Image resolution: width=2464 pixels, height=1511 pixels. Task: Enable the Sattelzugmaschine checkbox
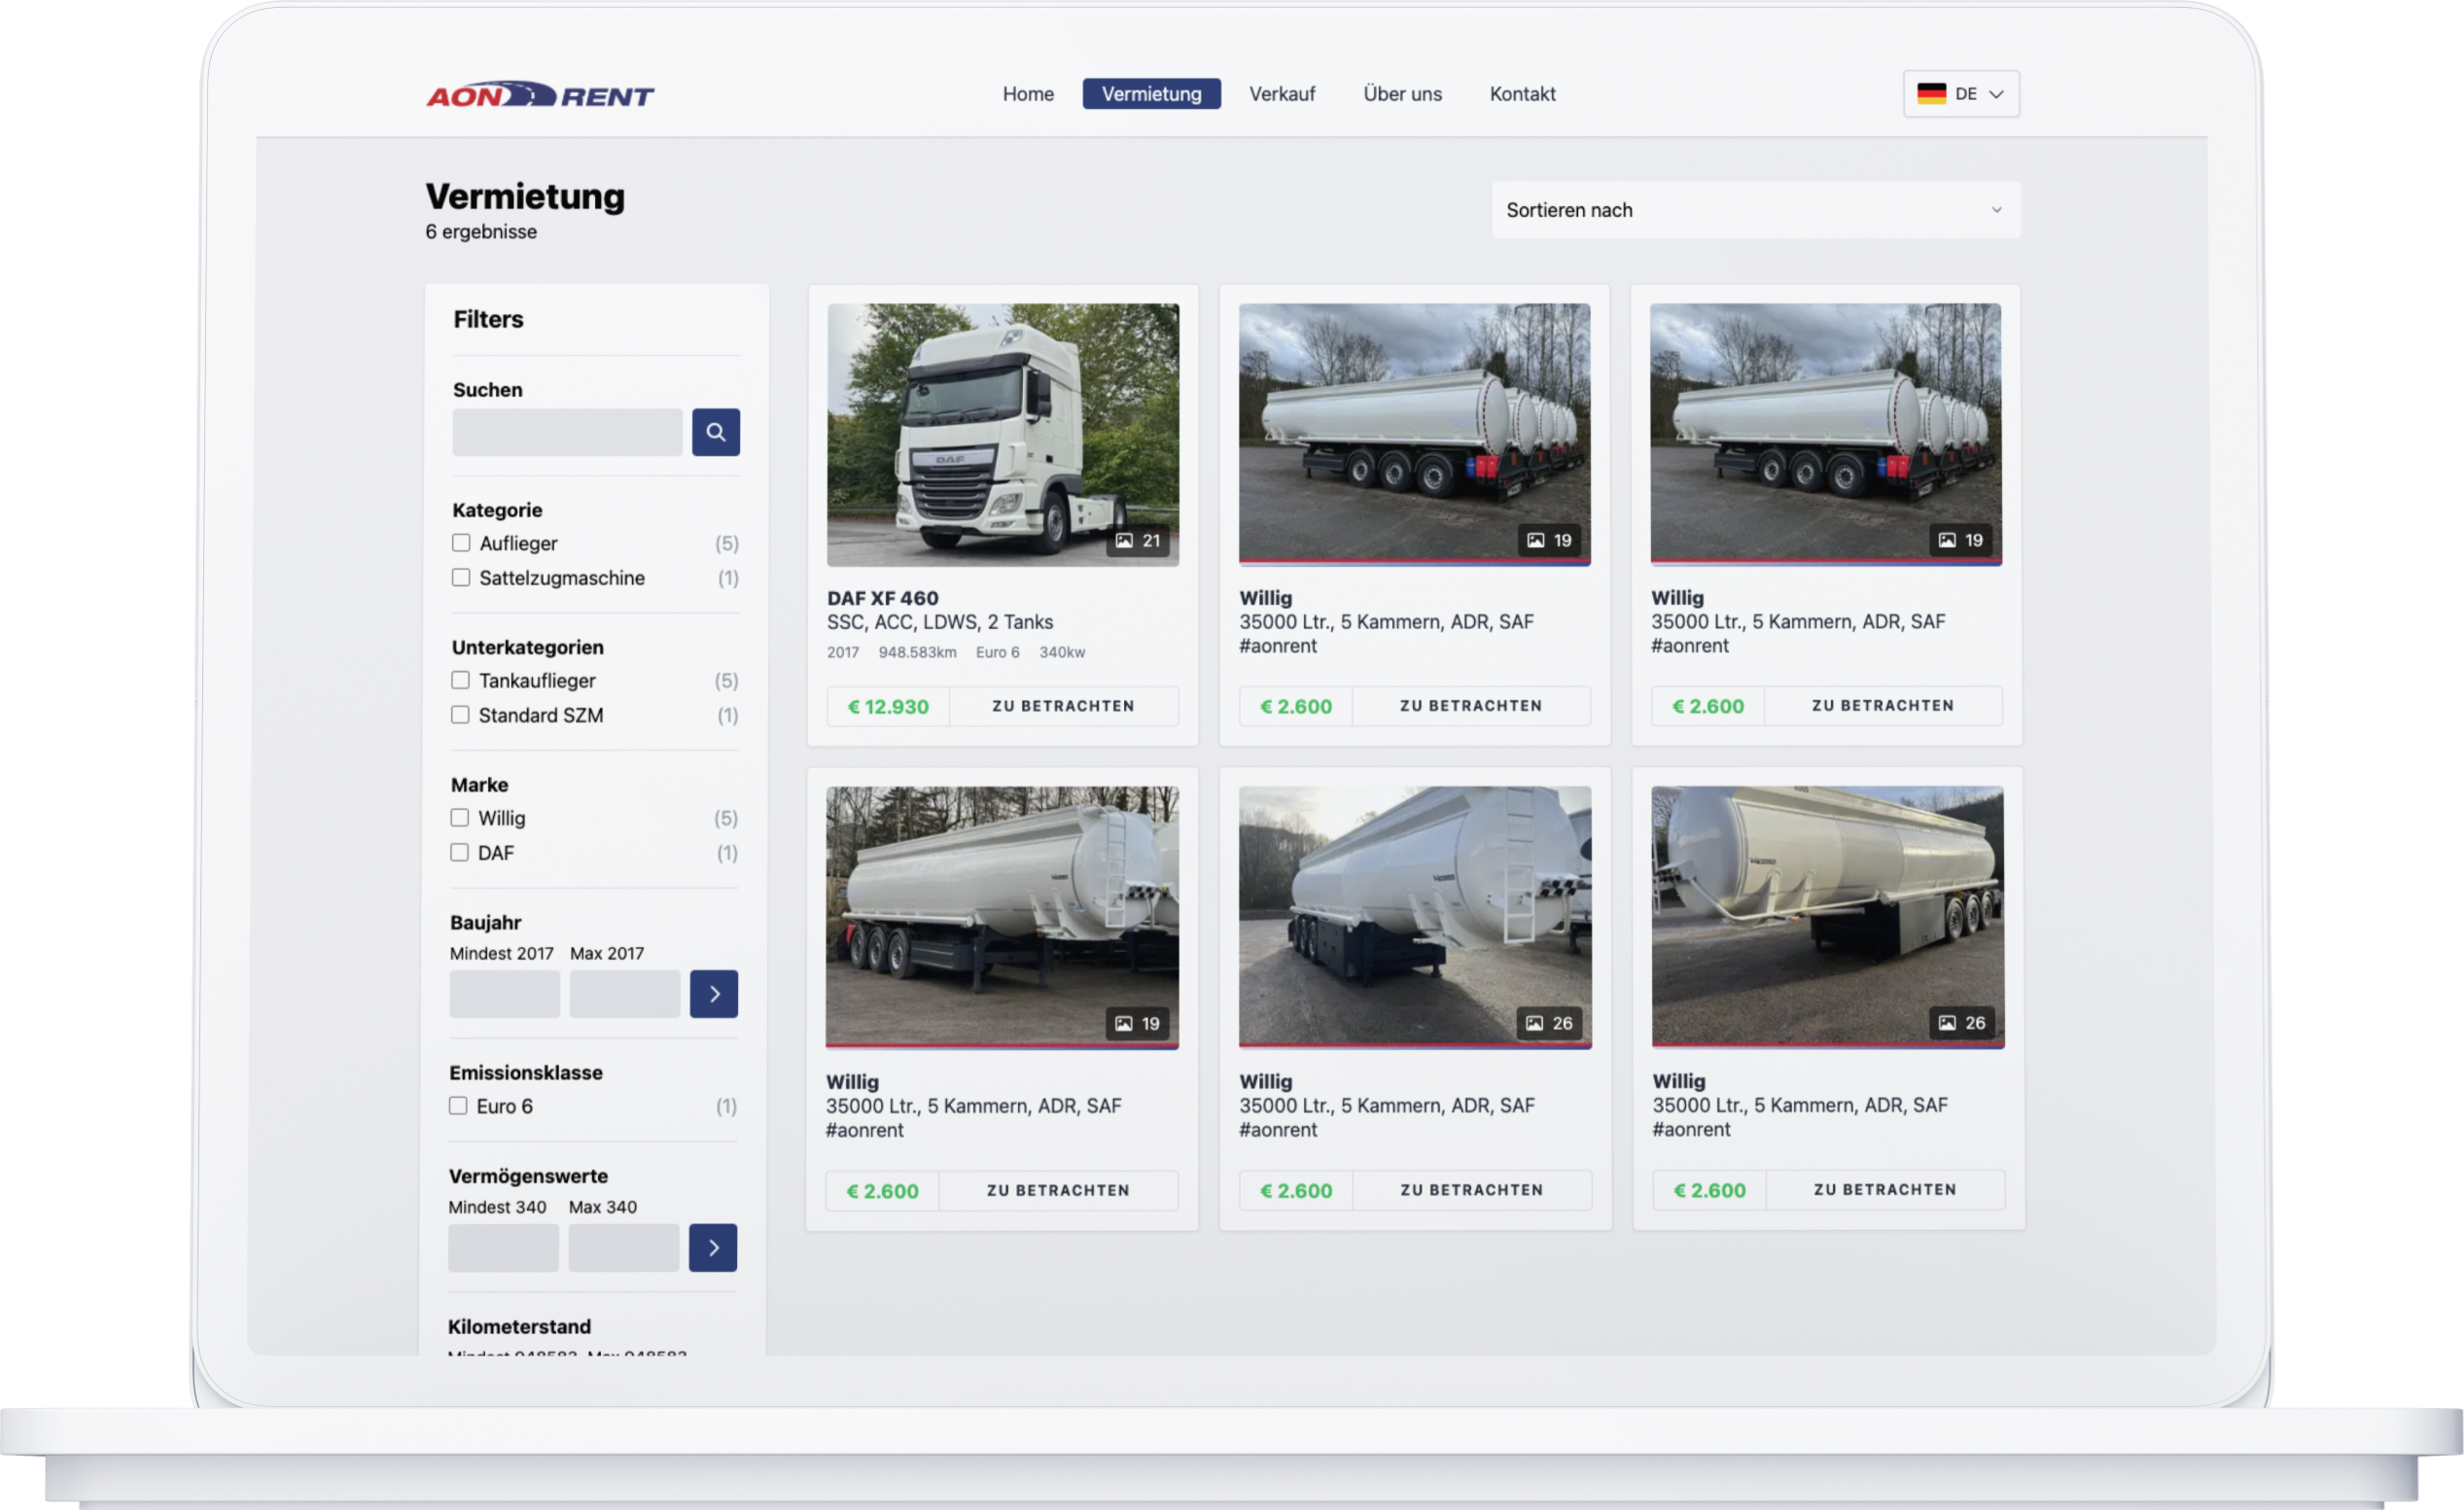pyautogui.click(x=461, y=578)
